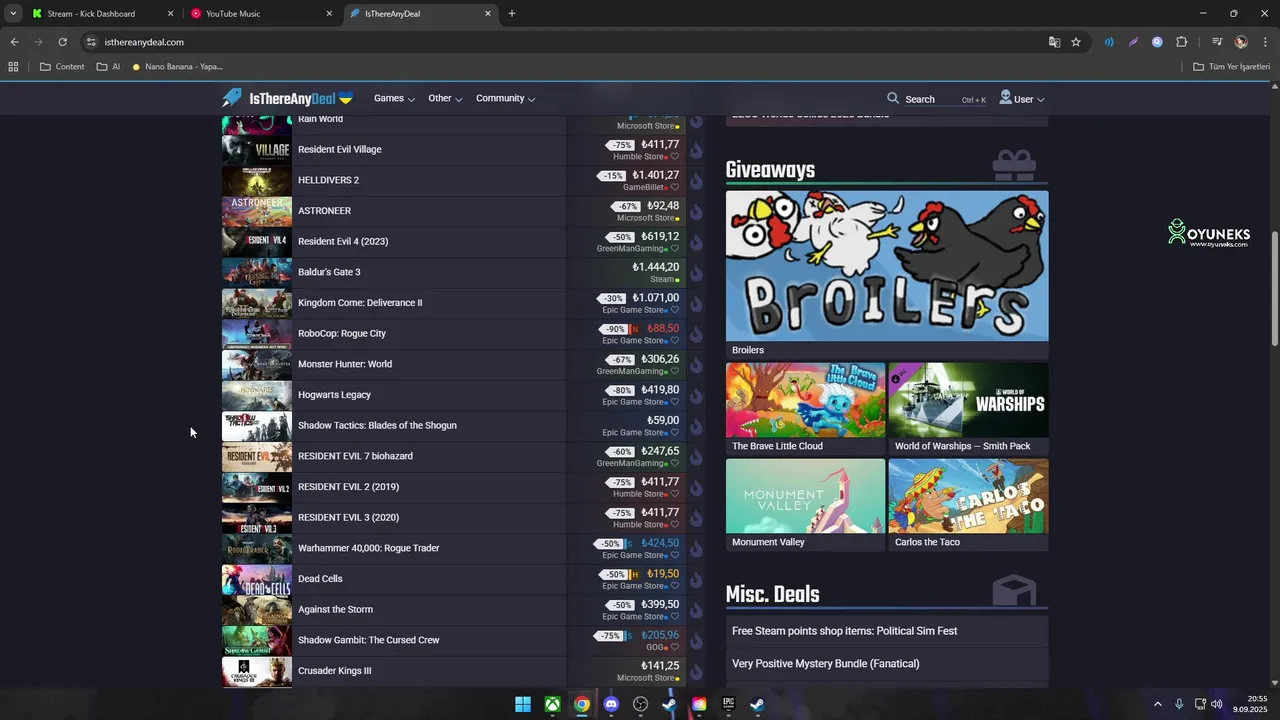Open the Crusader Kings III game link
The width and height of the screenshot is (1280, 720).
click(x=334, y=671)
